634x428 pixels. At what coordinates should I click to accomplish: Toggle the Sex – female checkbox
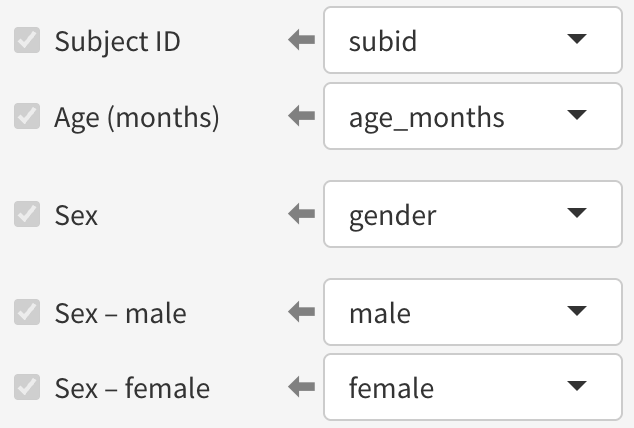point(26,387)
